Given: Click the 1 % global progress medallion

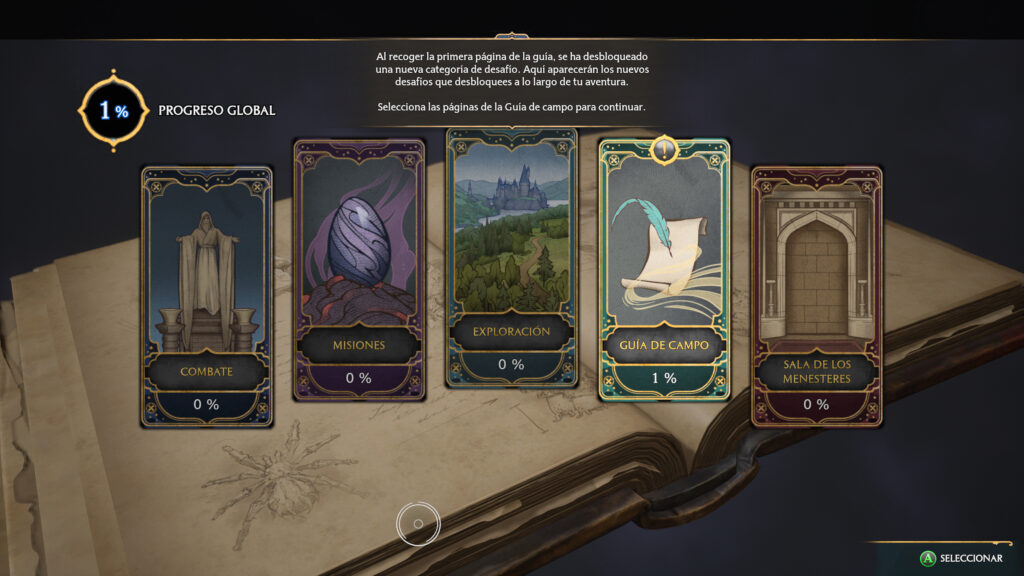Looking at the screenshot, I should (x=114, y=110).
